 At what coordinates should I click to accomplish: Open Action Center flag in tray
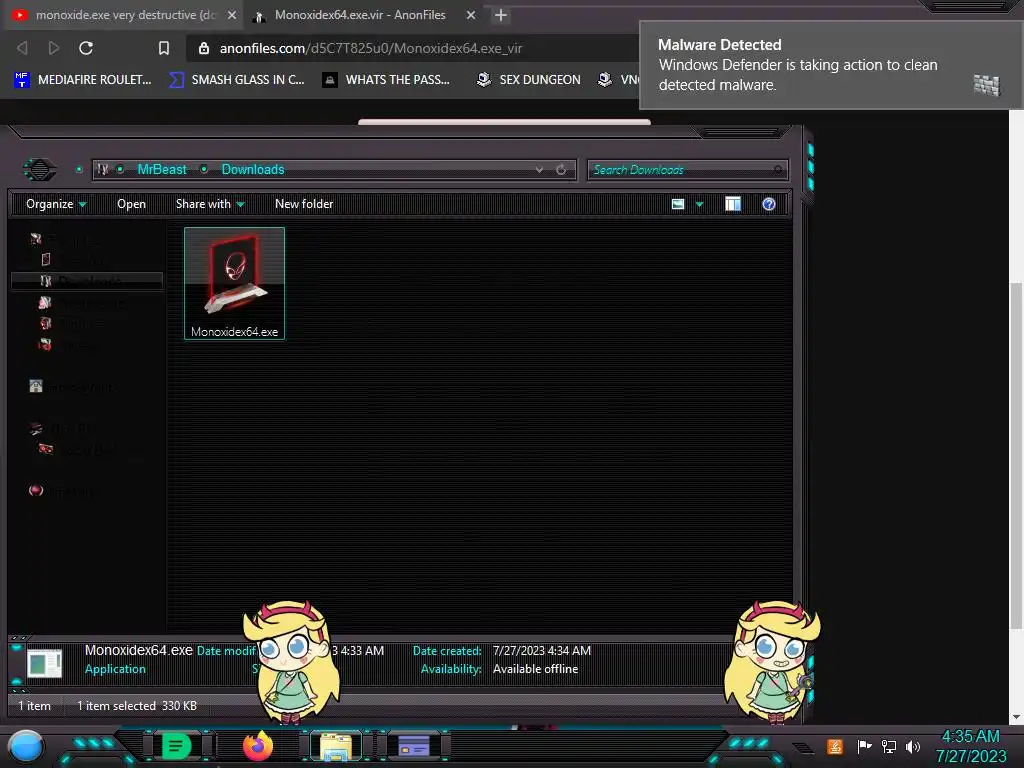click(864, 746)
